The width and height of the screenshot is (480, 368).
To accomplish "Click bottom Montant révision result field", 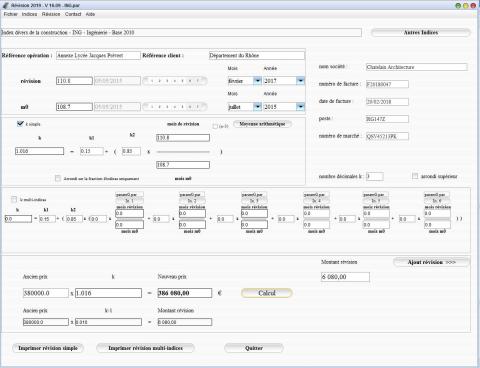I will point(185,322).
